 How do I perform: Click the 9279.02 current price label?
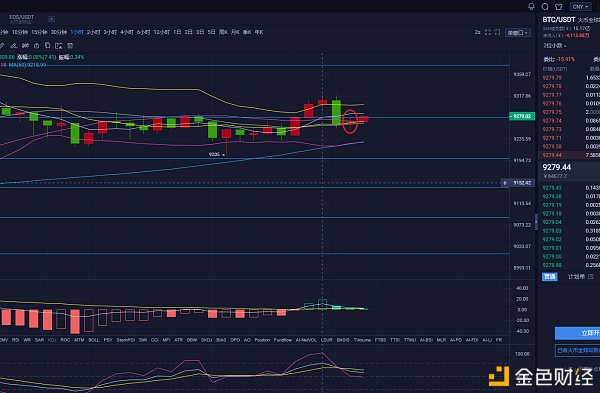(x=522, y=116)
